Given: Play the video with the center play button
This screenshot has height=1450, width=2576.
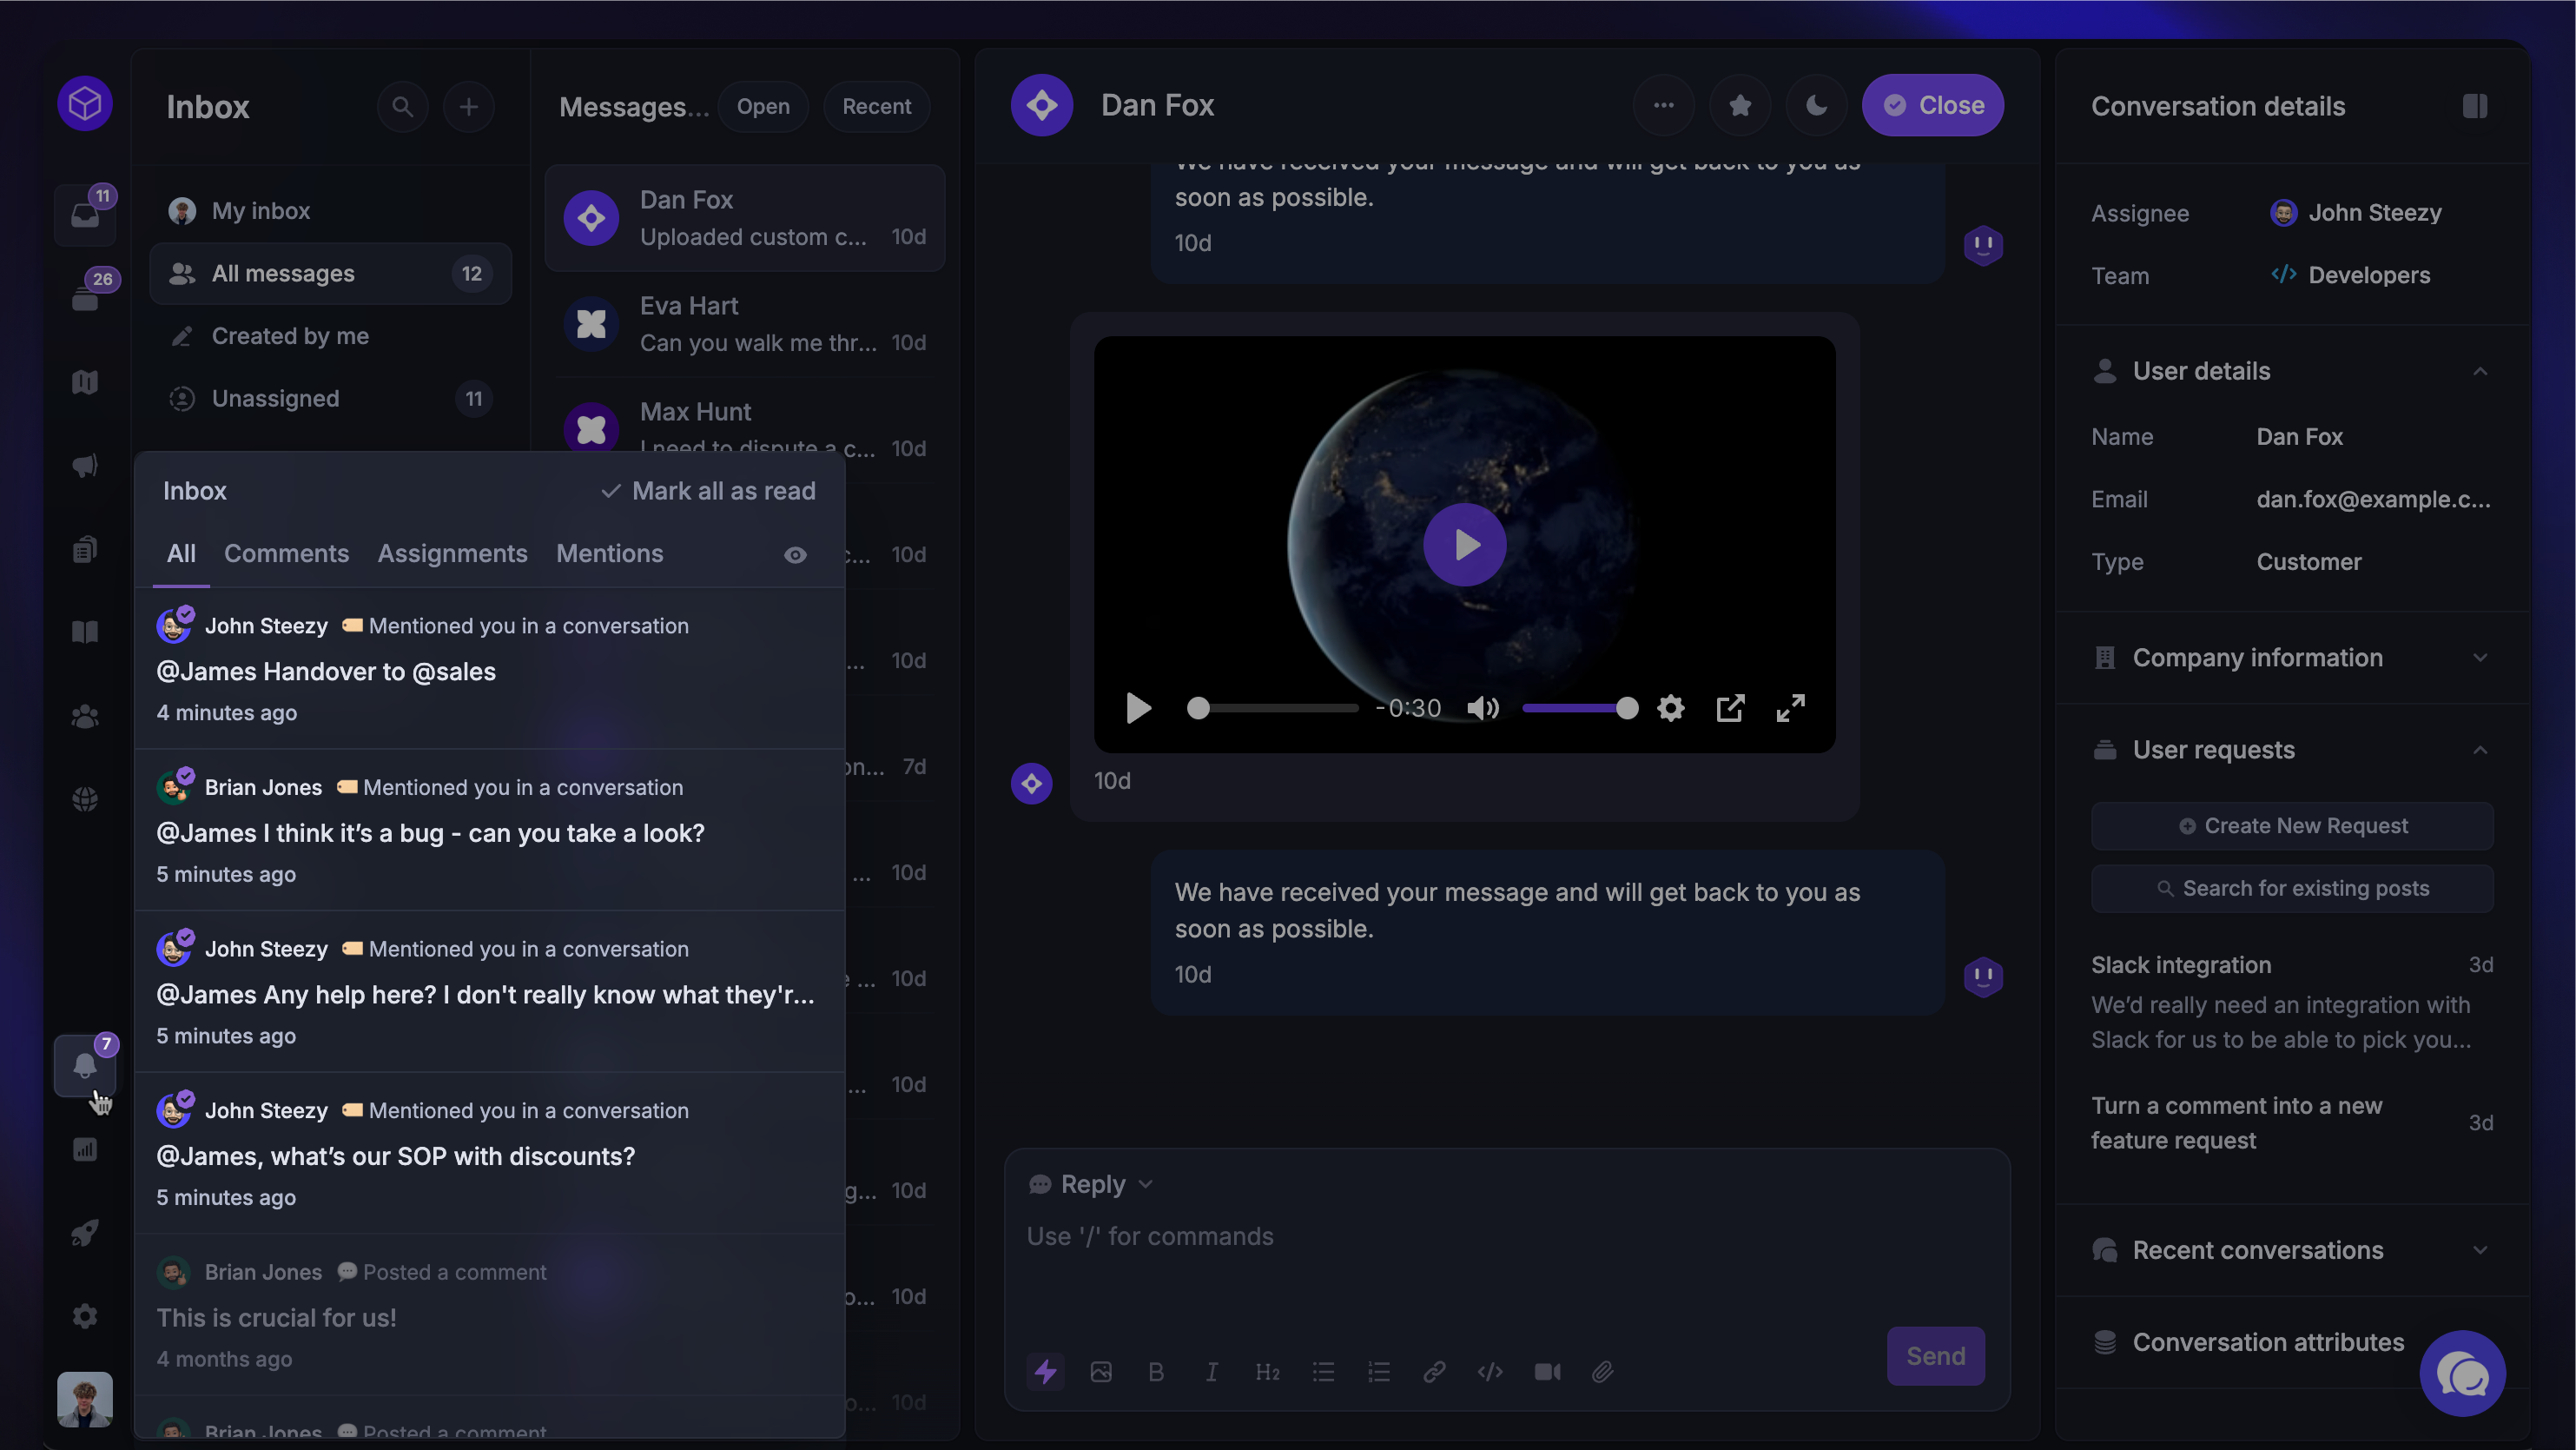Looking at the screenshot, I should 1464,544.
